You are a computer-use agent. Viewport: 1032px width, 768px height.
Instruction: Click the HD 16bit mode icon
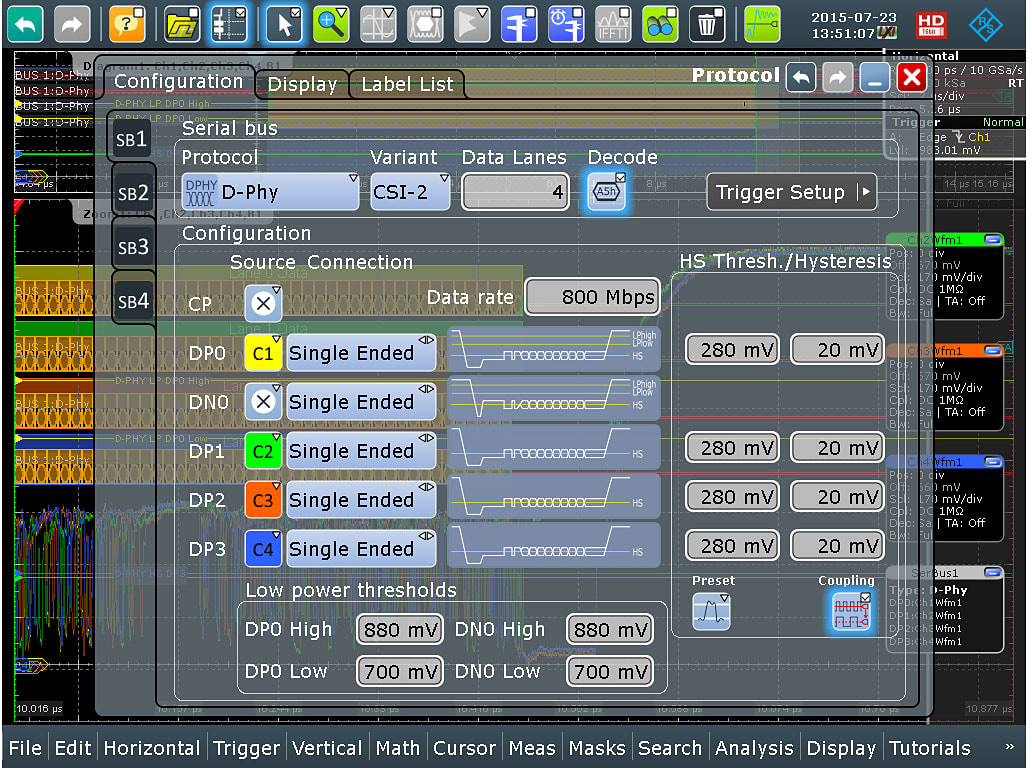point(931,25)
